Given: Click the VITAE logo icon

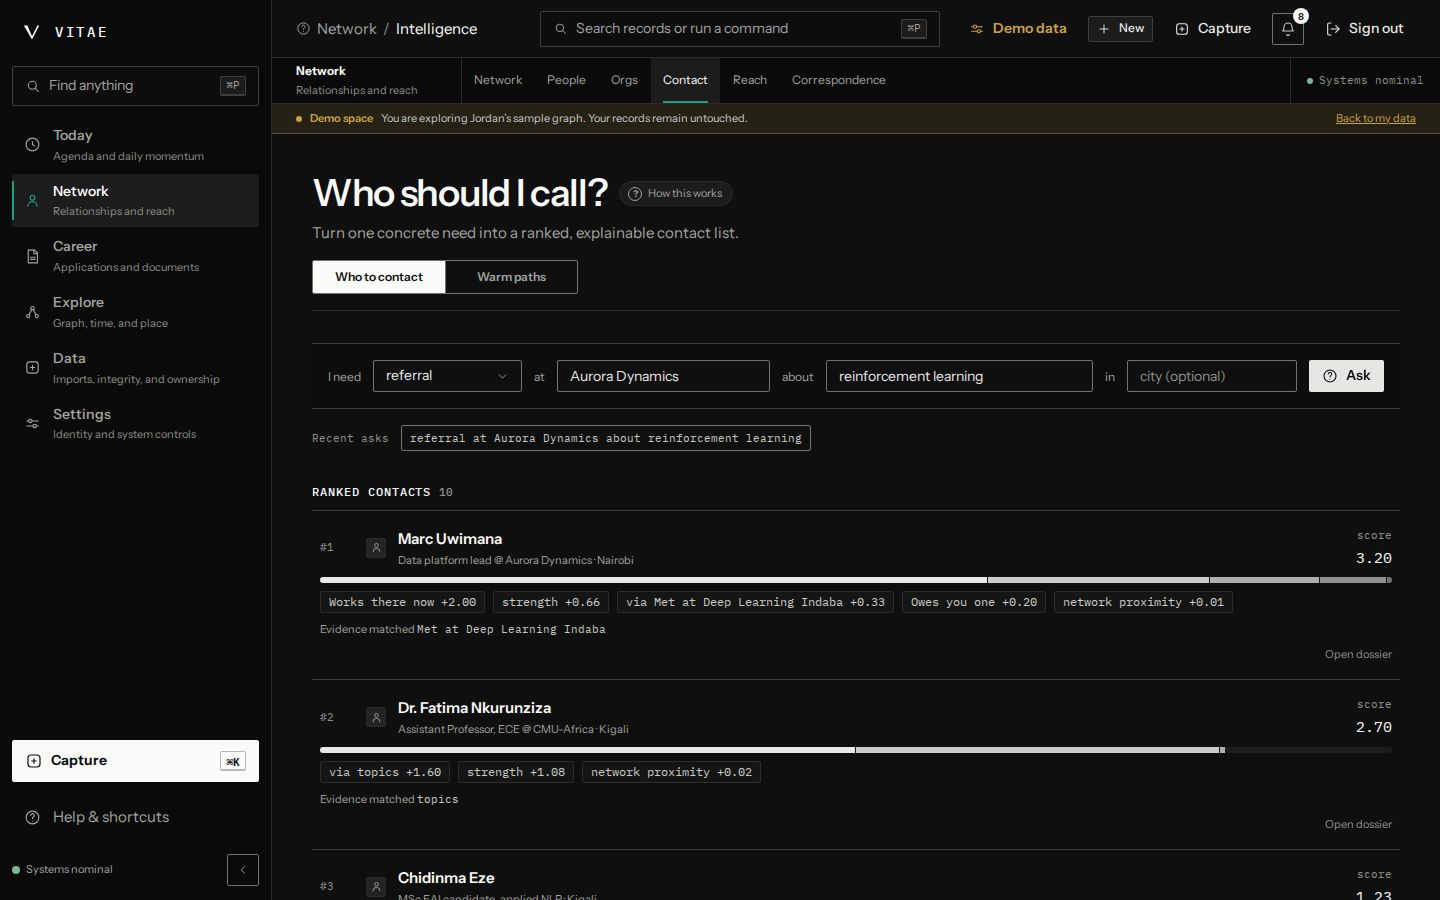Looking at the screenshot, I should pos(32,32).
